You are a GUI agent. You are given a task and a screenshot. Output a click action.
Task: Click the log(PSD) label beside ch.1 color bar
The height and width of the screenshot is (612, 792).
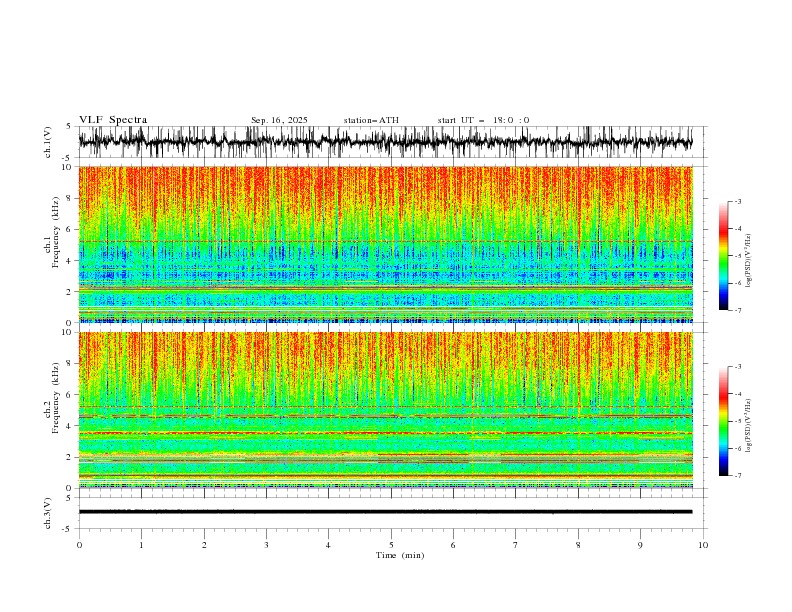click(749, 261)
